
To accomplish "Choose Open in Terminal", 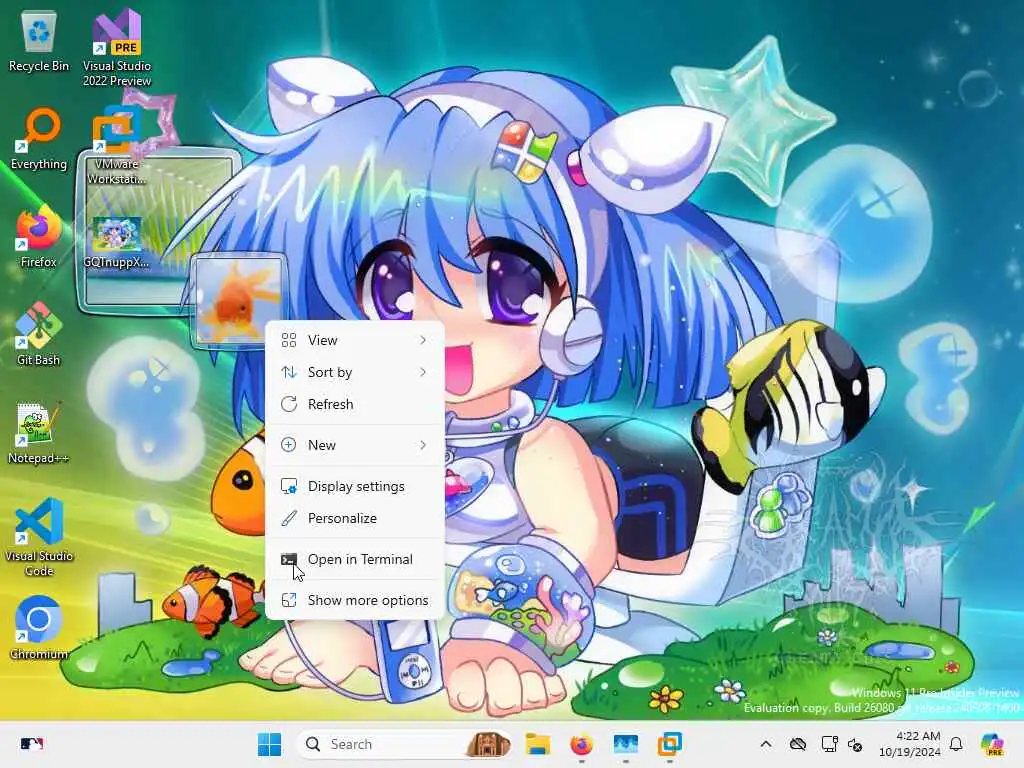I will (x=355, y=560).
